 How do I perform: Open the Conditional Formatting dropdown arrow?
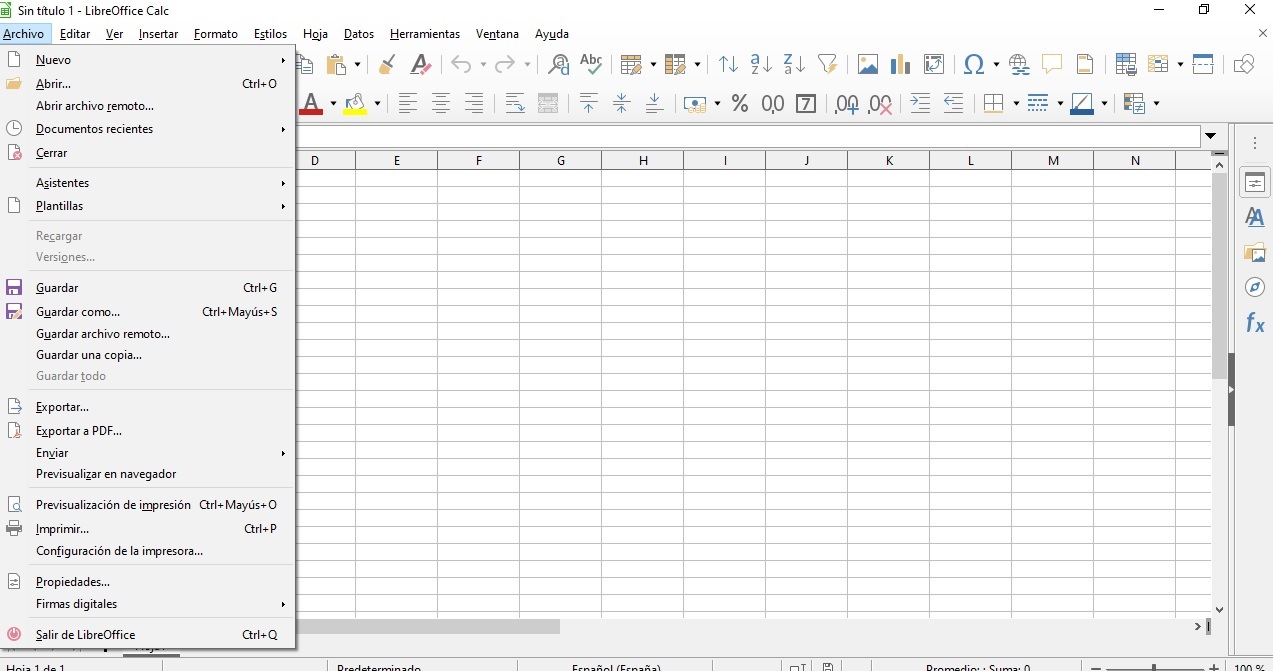point(1156,103)
